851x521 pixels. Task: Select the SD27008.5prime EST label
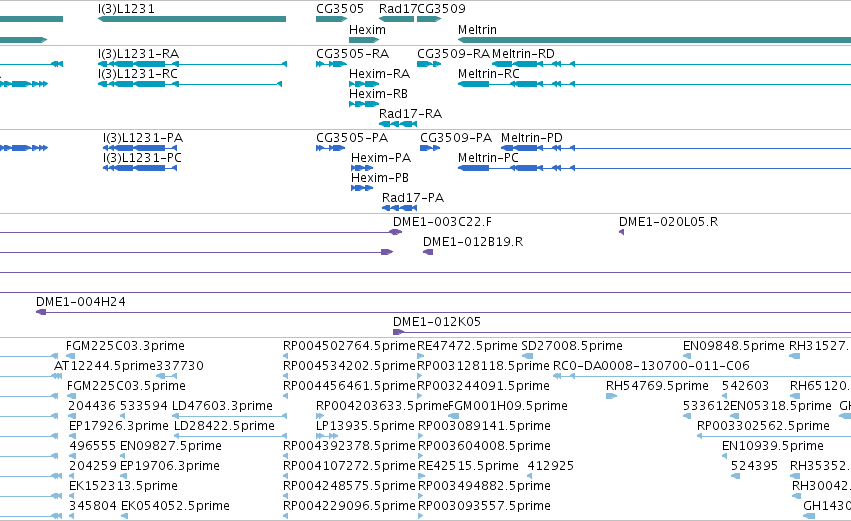572,346
